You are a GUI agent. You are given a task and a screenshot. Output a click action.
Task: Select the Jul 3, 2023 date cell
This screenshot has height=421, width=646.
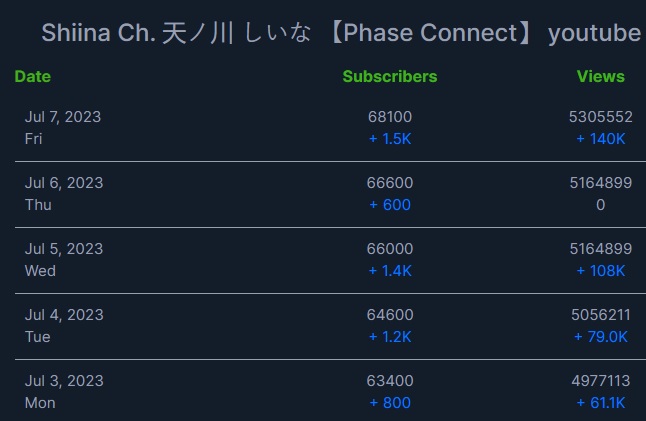[63, 381]
